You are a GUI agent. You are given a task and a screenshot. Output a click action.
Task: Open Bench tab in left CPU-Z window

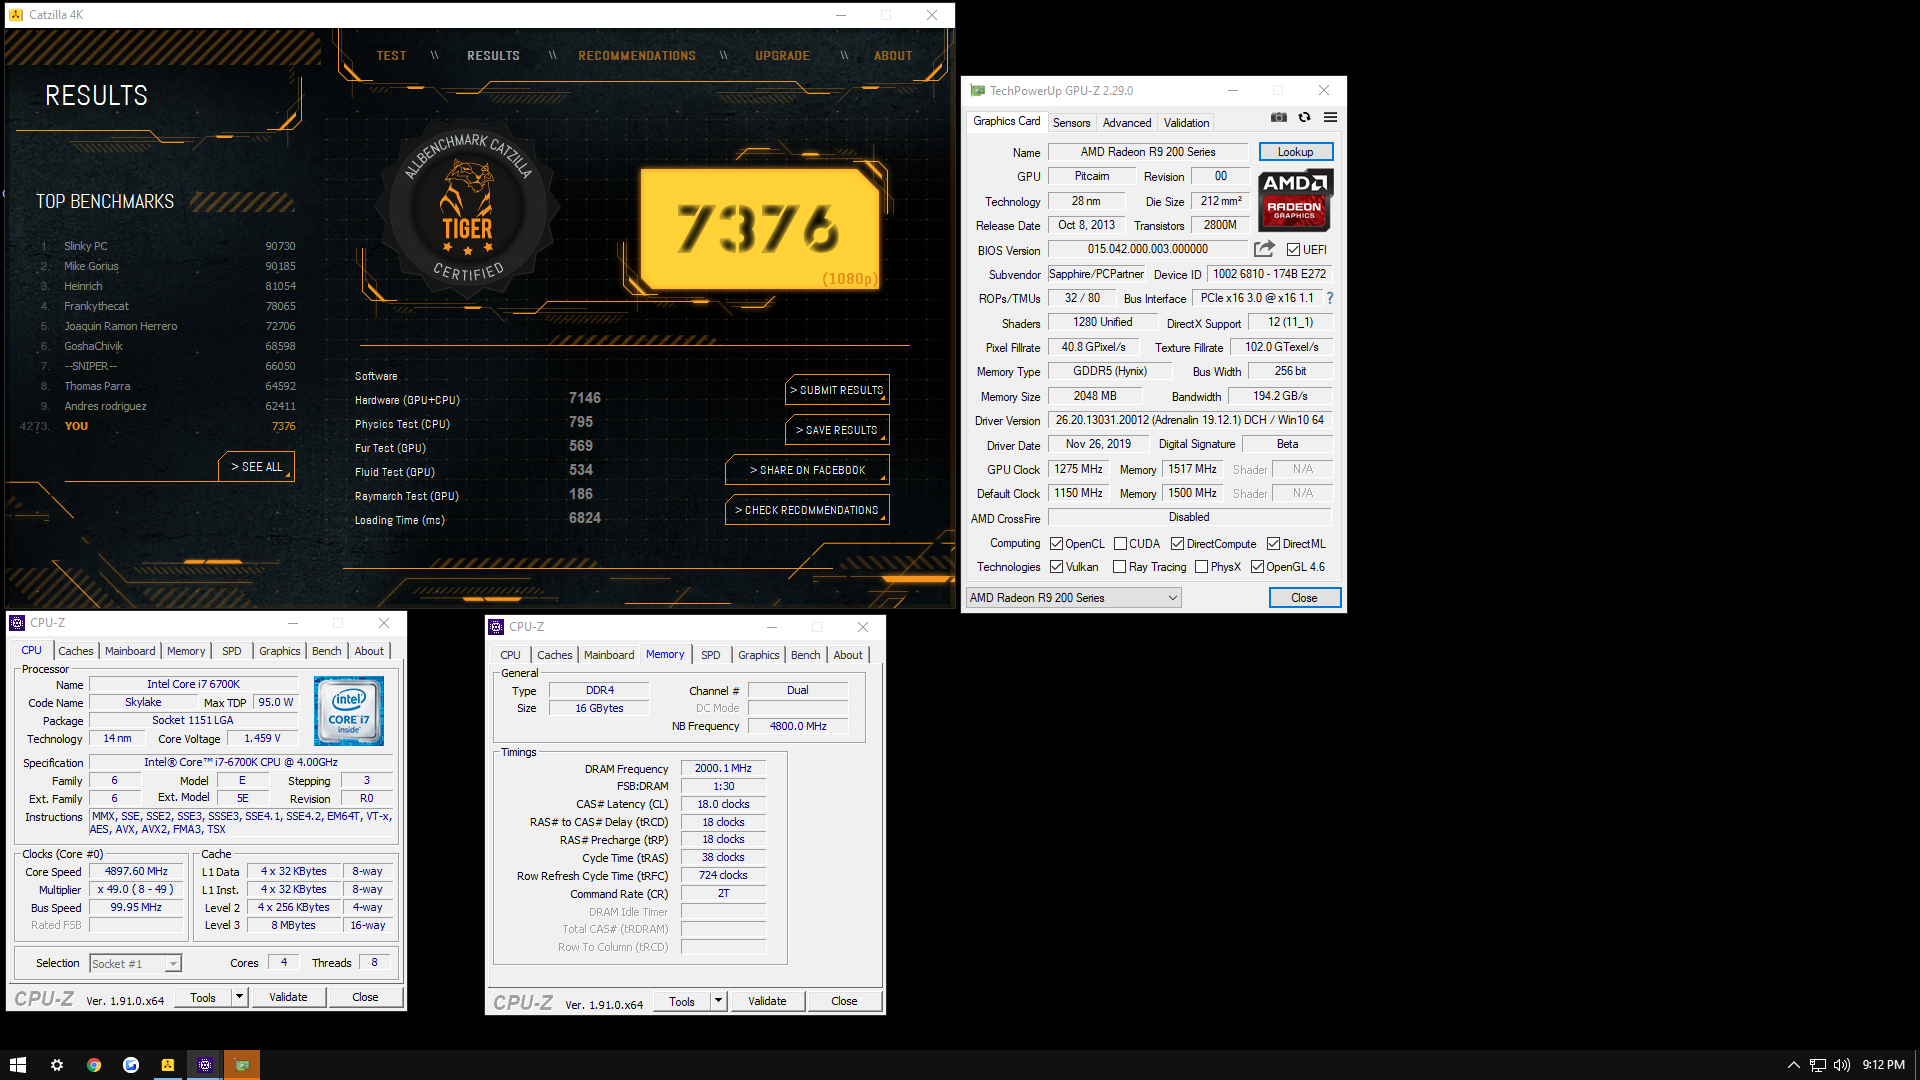coord(326,651)
